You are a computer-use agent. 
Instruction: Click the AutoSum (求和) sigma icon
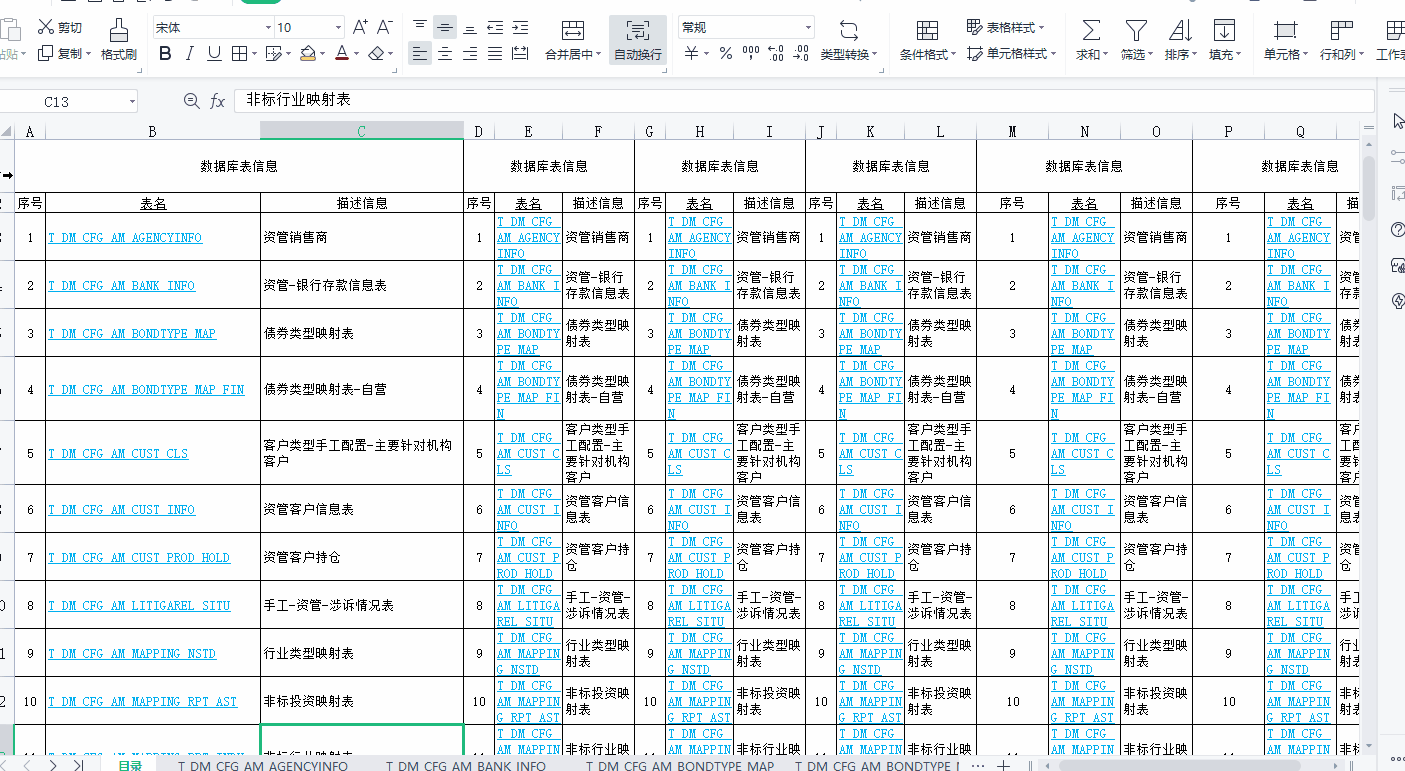1091,30
